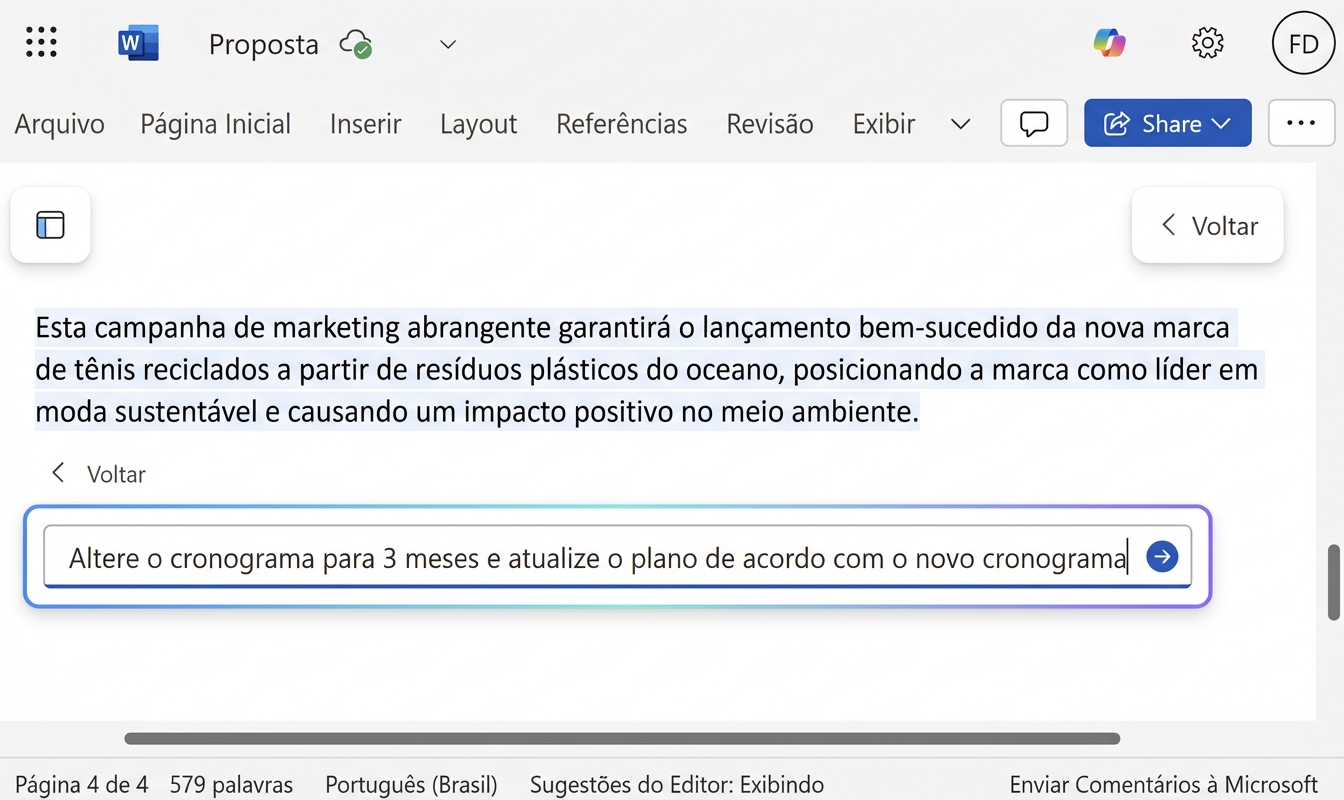
Task: Click Português (Brasil) language indicator
Action: 411,784
